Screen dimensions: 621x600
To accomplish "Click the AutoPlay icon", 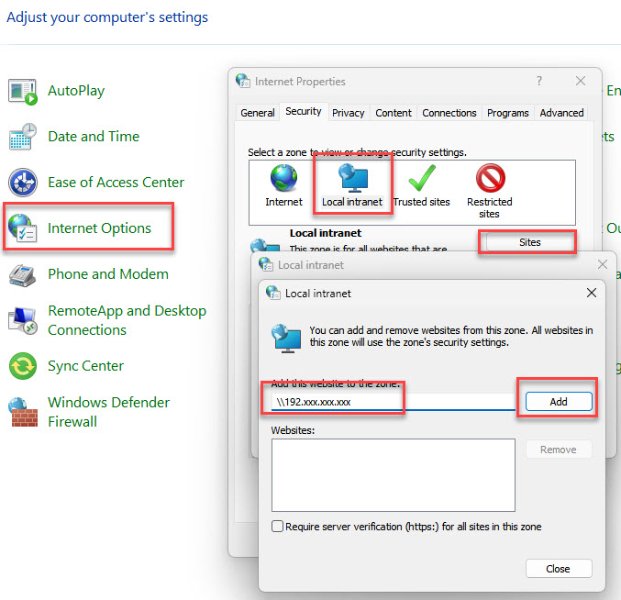I will coord(22,91).
